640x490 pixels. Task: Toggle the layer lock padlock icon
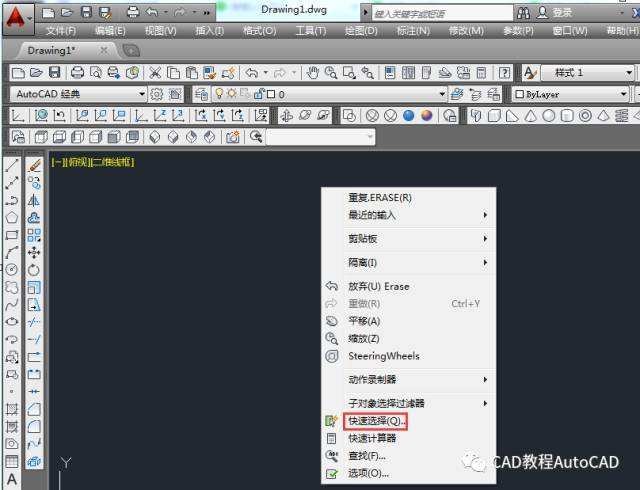click(259, 94)
